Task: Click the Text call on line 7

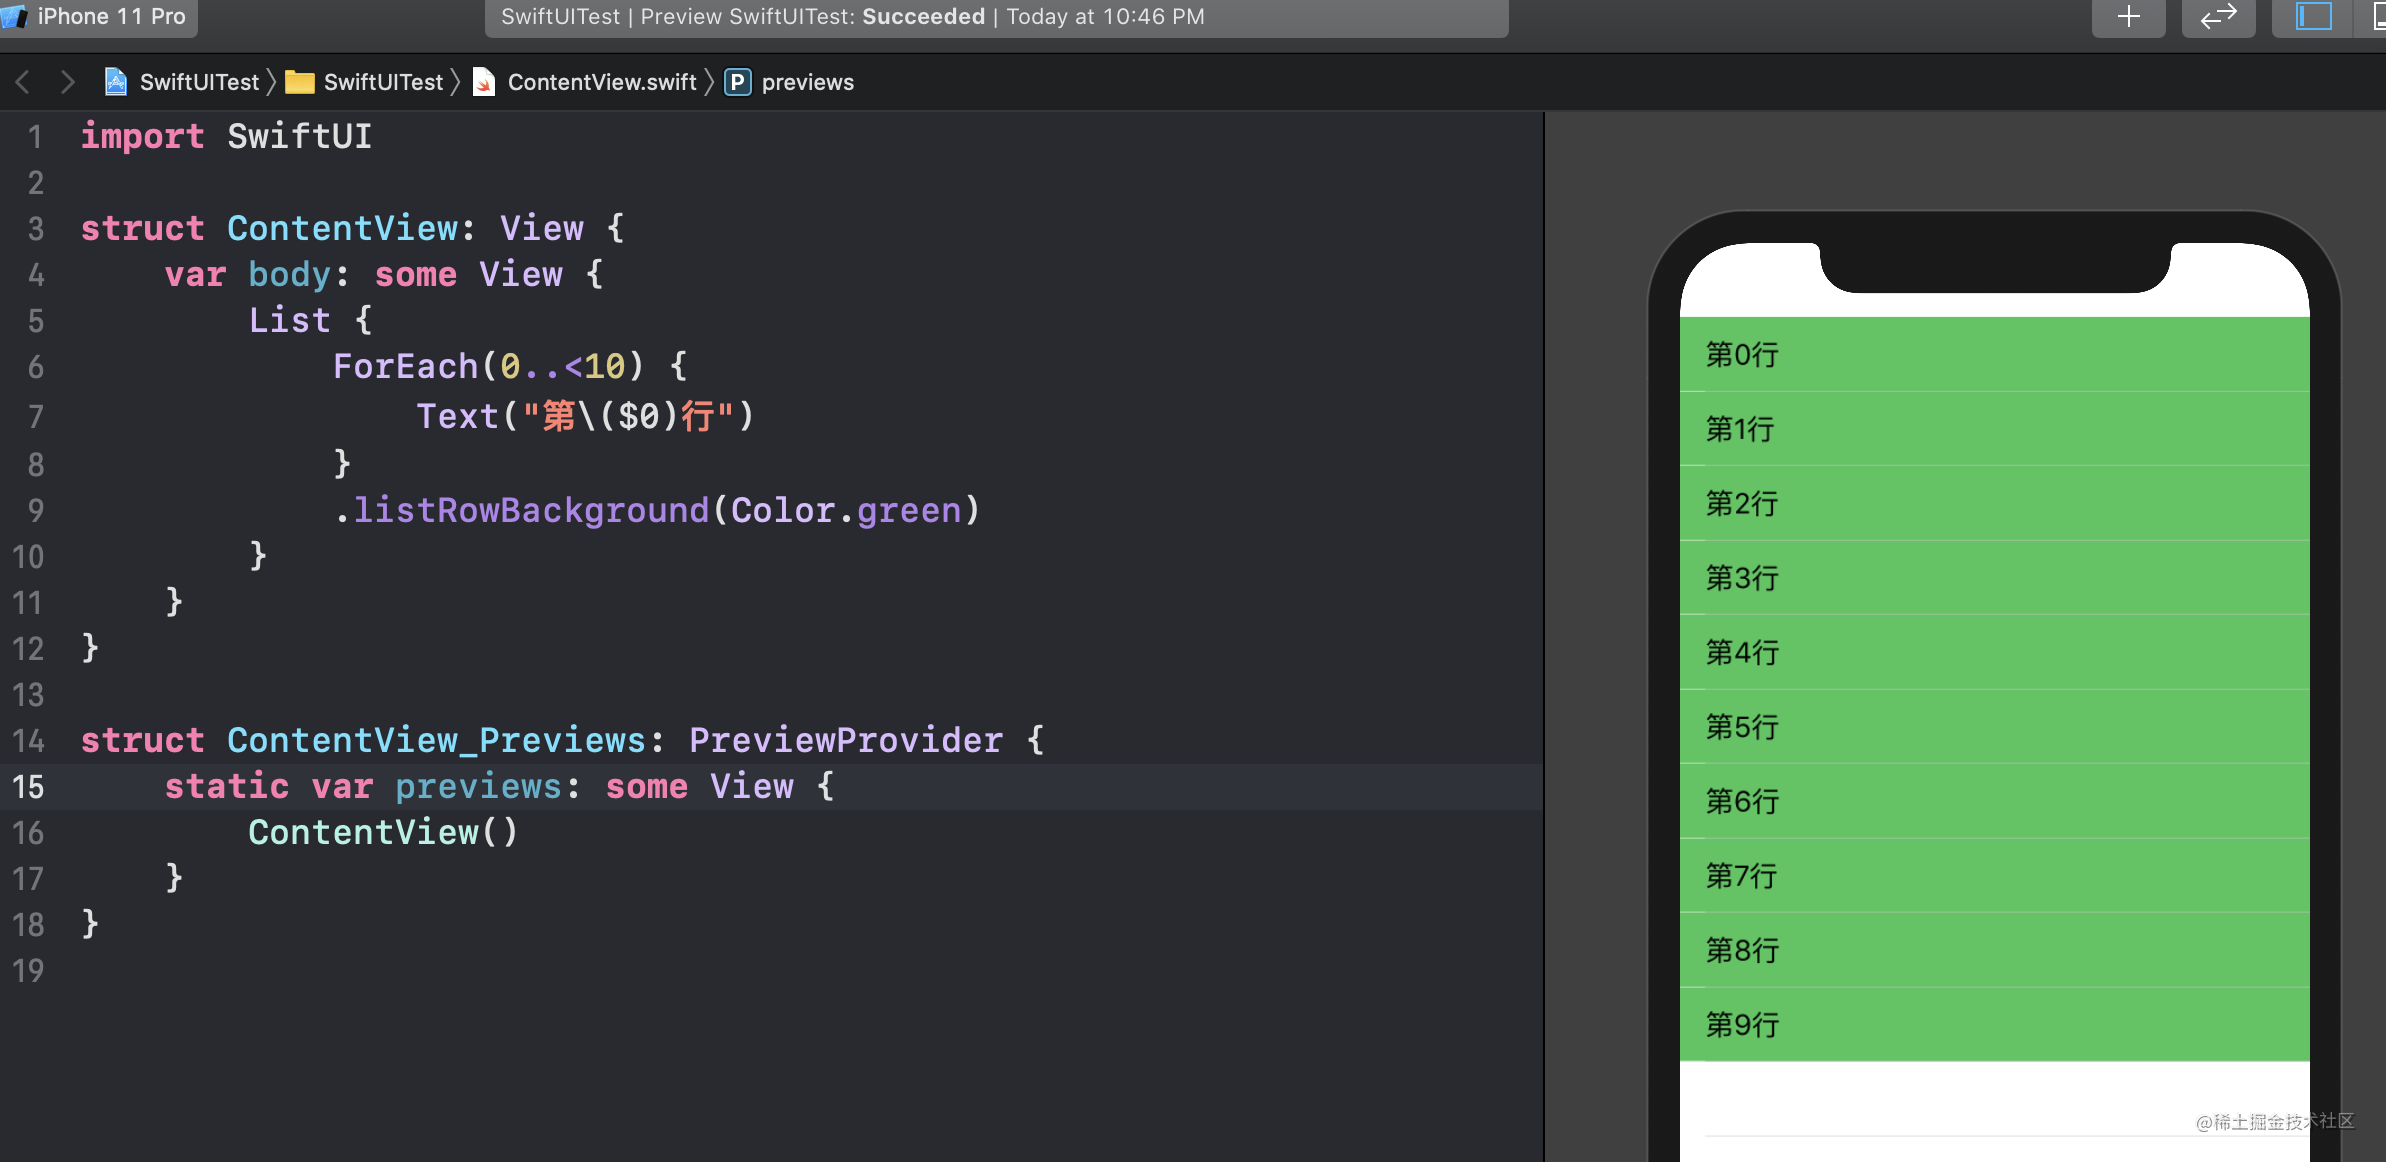Action: click(457, 416)
